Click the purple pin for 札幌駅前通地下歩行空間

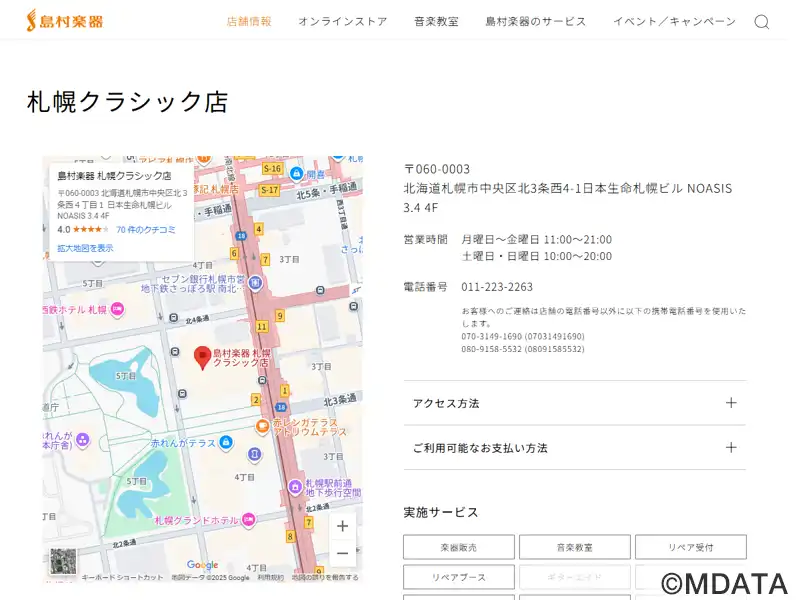295,487
